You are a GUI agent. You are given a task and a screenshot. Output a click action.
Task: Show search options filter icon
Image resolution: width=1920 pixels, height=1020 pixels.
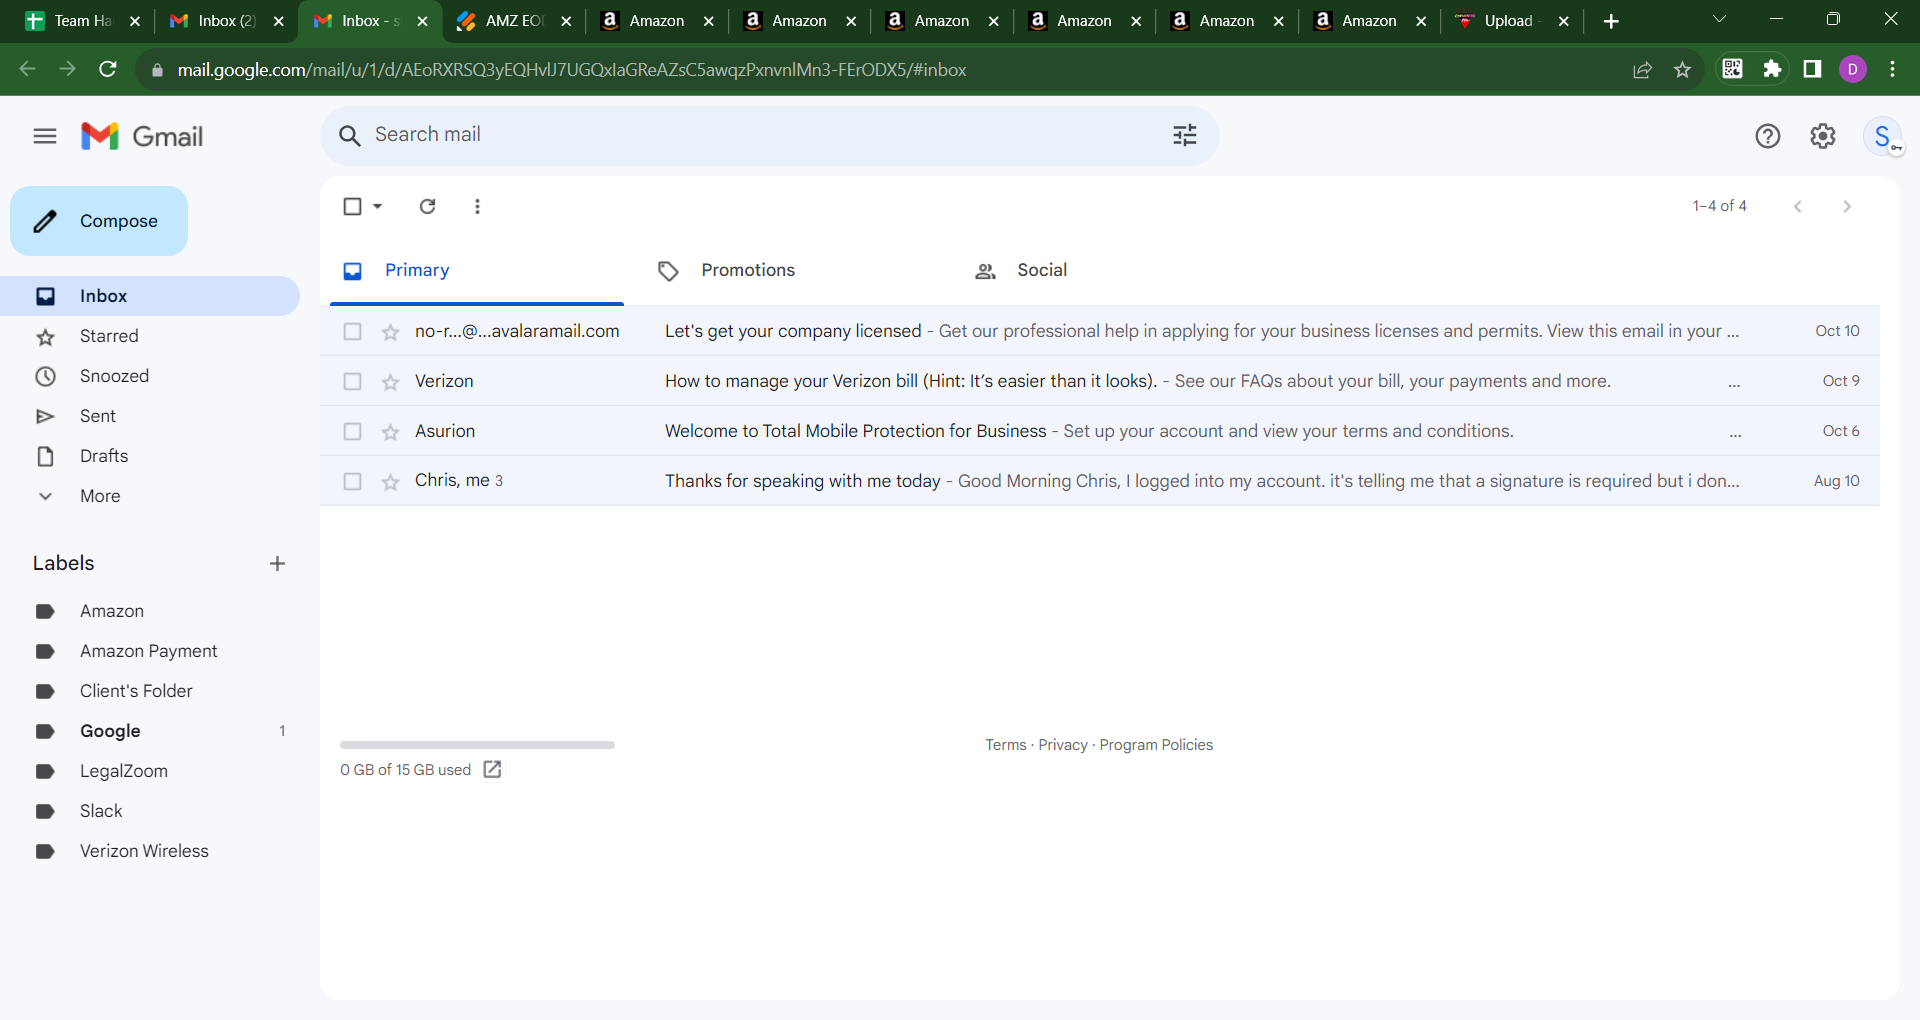1185,135
